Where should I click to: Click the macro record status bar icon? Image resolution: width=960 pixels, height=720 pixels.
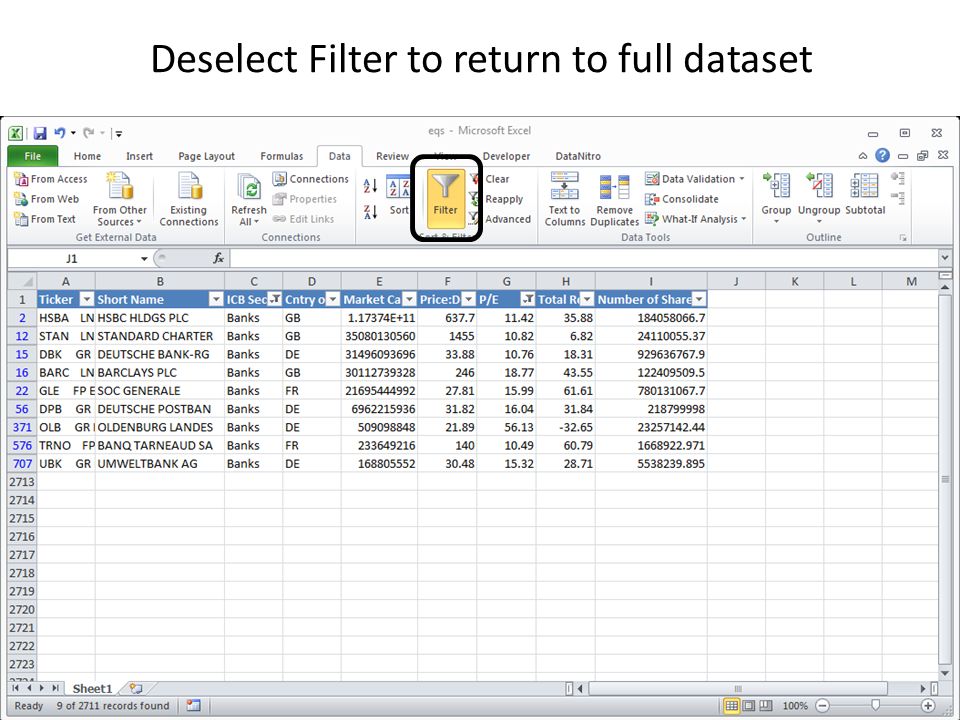(x=193, y=706)
